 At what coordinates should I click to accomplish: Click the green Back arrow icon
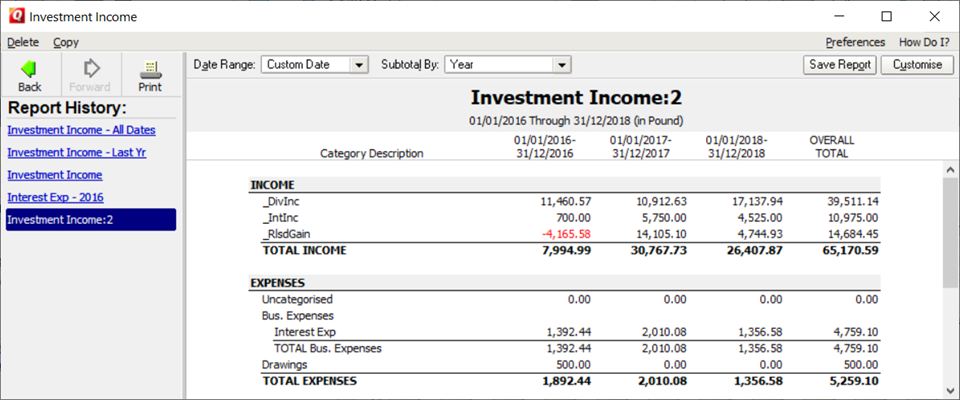(x=29, y=68)
